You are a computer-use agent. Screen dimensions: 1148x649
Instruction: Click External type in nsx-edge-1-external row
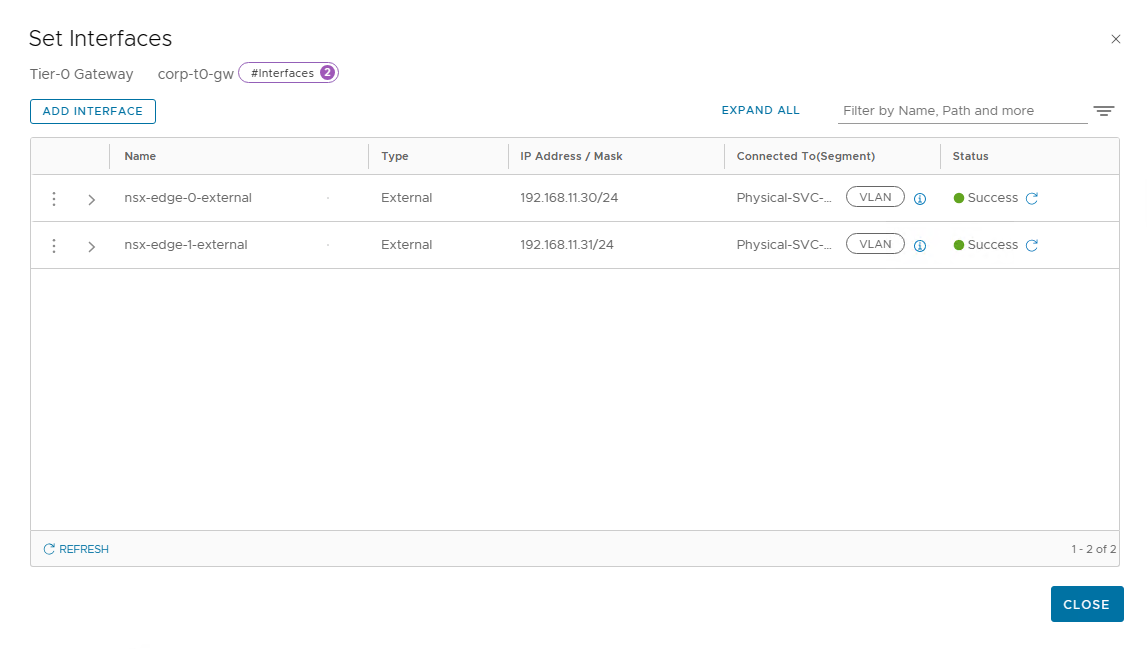coord(406,245)
